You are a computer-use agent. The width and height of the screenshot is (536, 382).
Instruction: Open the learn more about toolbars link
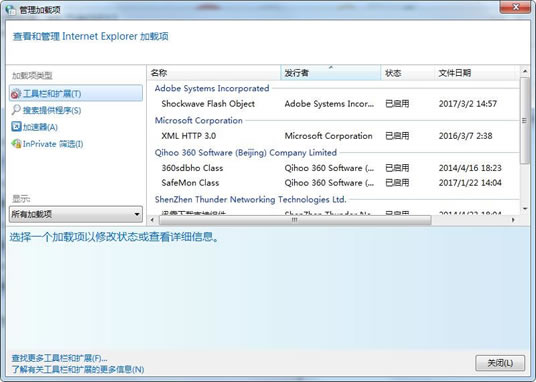(78, 369)
